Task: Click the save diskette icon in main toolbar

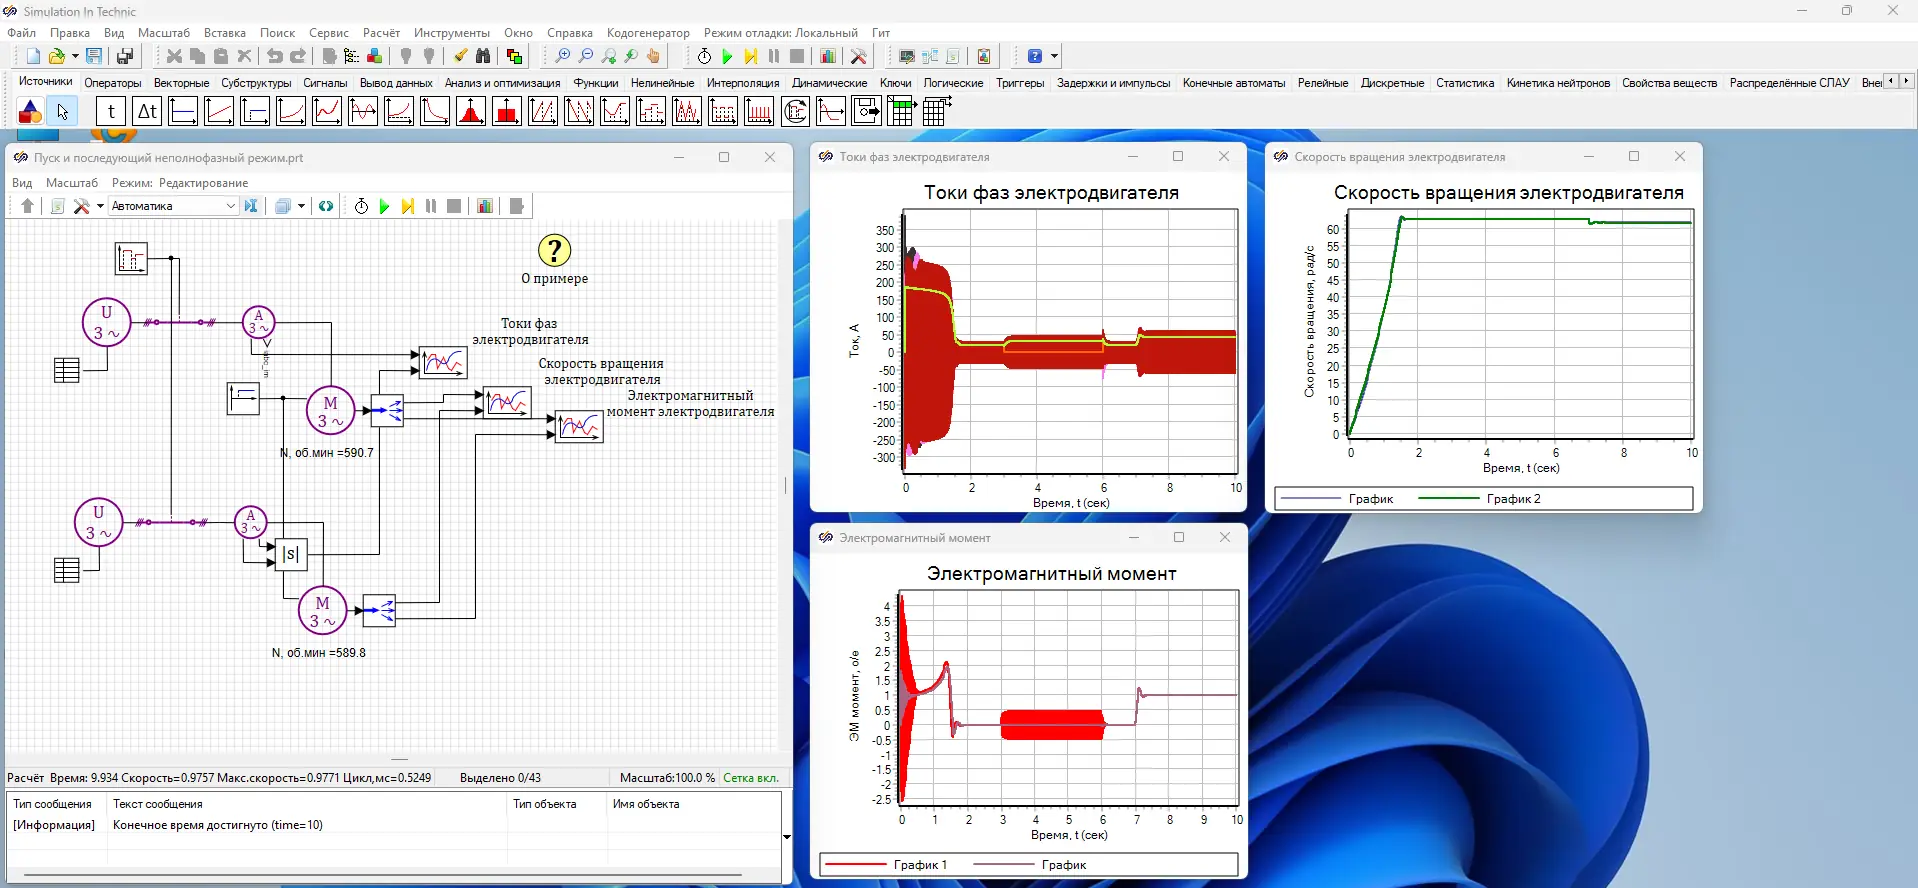Action: pyautogui.click(x=94, y=56)
